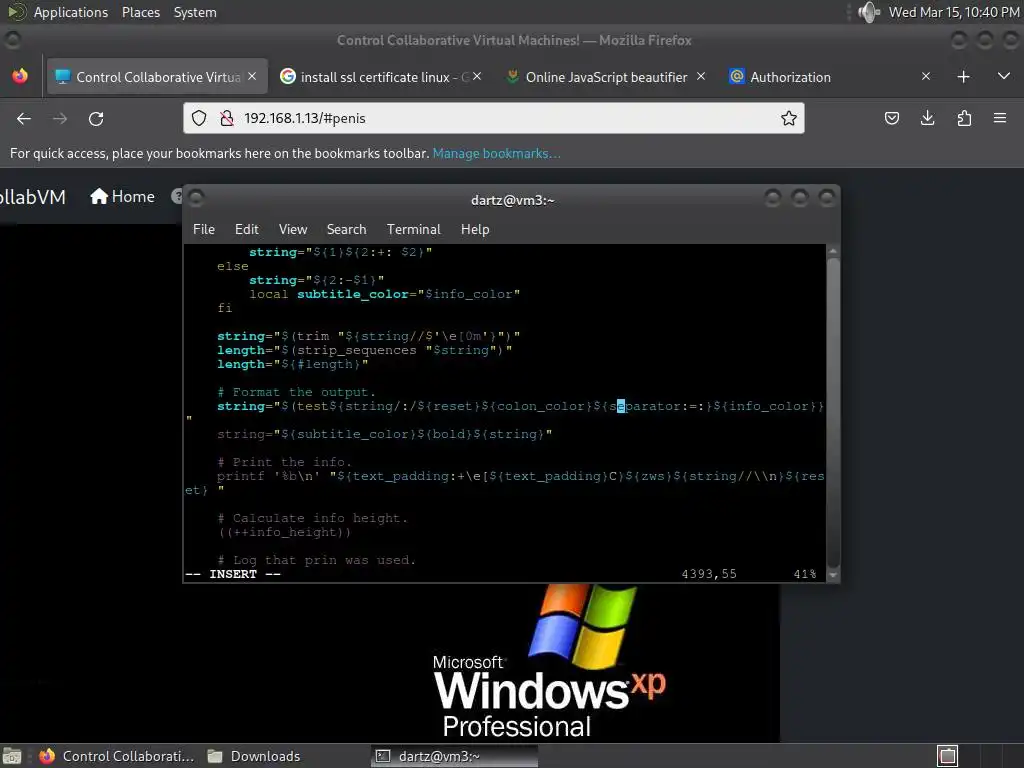1024x768 pixels.
Task: Click the Applications menu logo icon
Action: 16,12
